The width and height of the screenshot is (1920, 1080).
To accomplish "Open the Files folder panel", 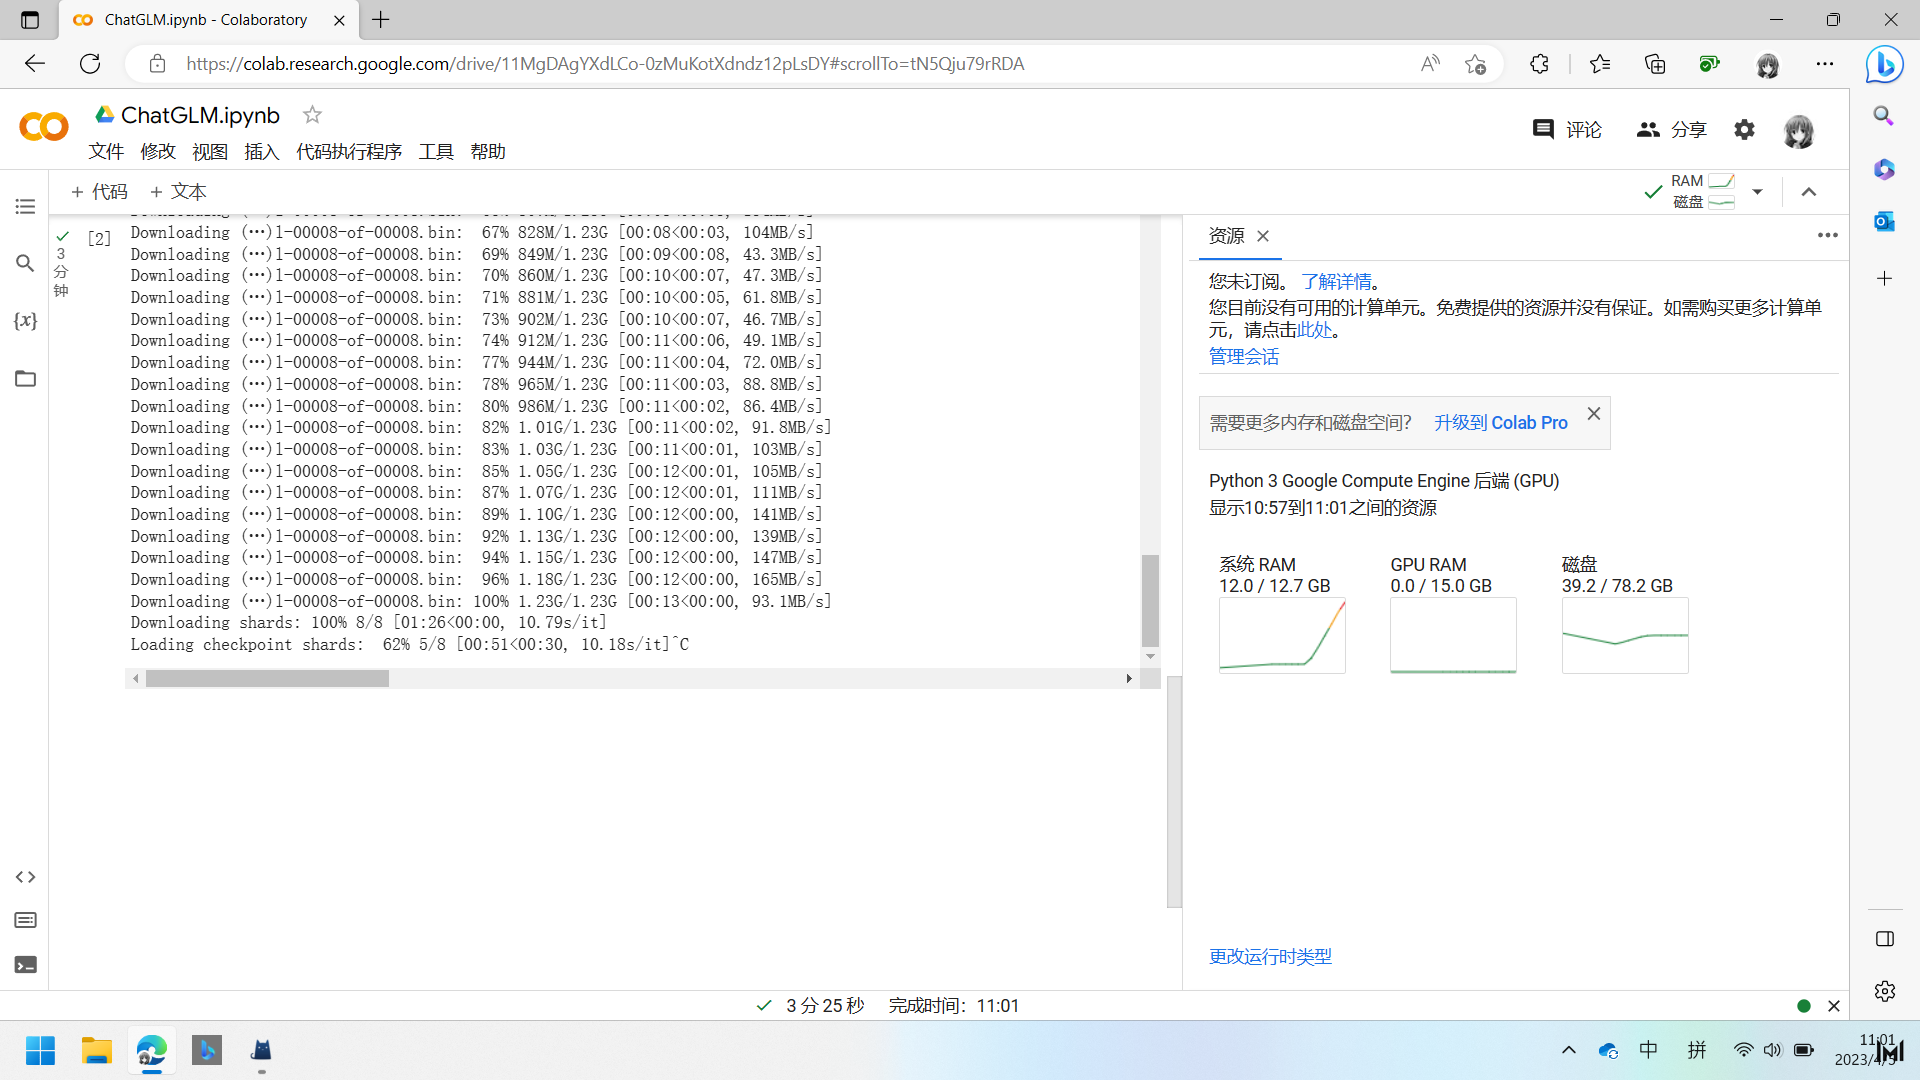I will point(25,378).
